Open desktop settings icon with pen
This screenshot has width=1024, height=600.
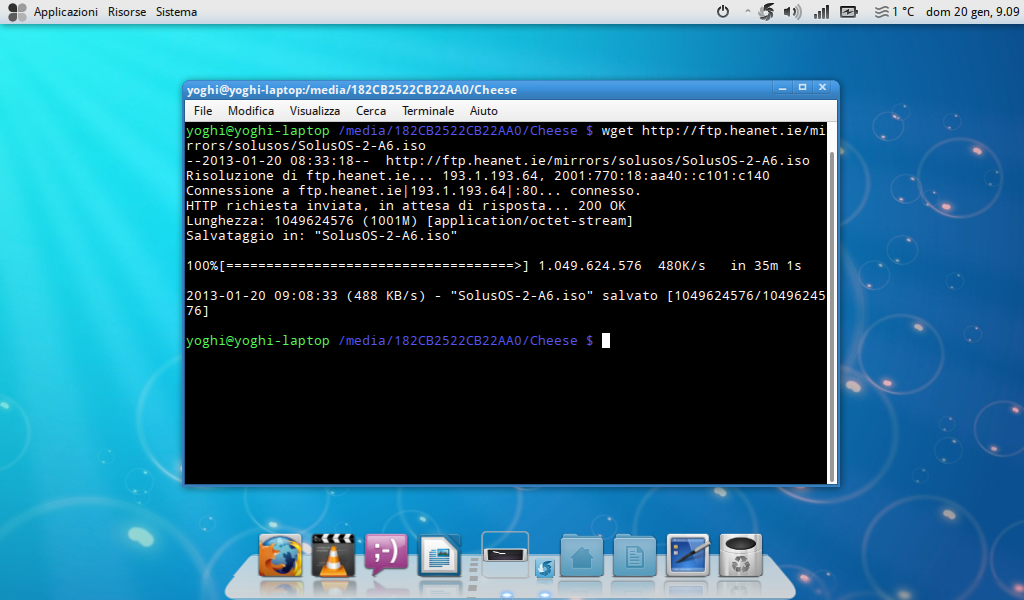point(688,556)
